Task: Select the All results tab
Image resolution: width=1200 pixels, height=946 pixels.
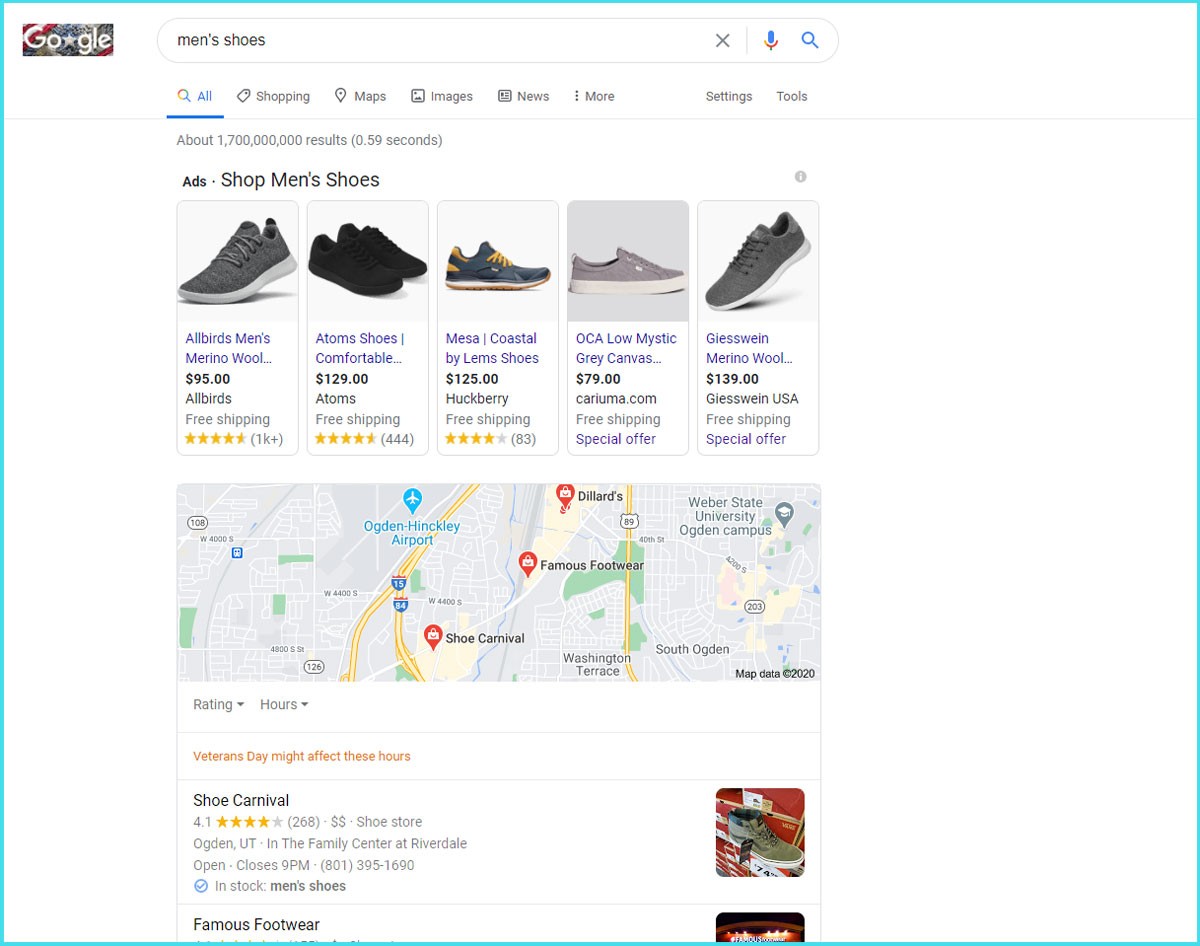Action: click(195, 96)
